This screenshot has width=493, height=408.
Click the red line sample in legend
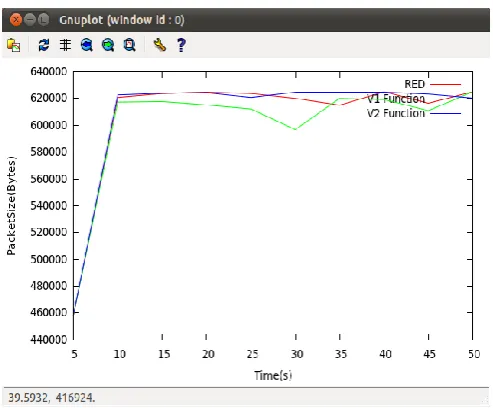[x=445, y=84]
